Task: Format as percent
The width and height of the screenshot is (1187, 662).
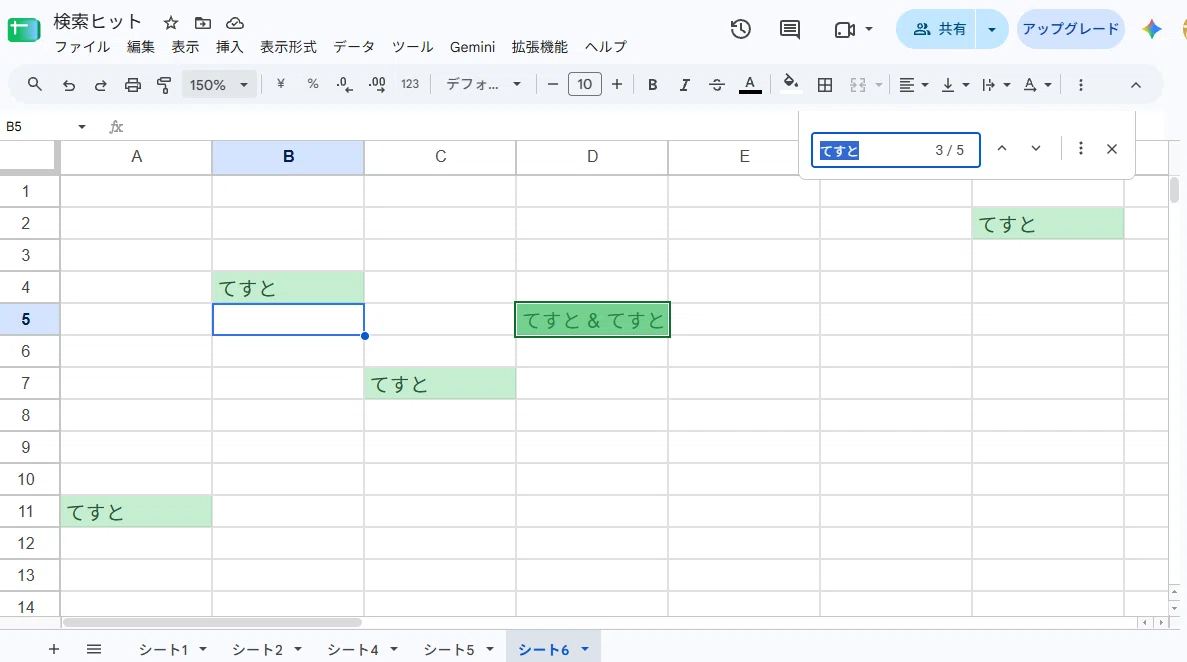Action: point(313,84)
